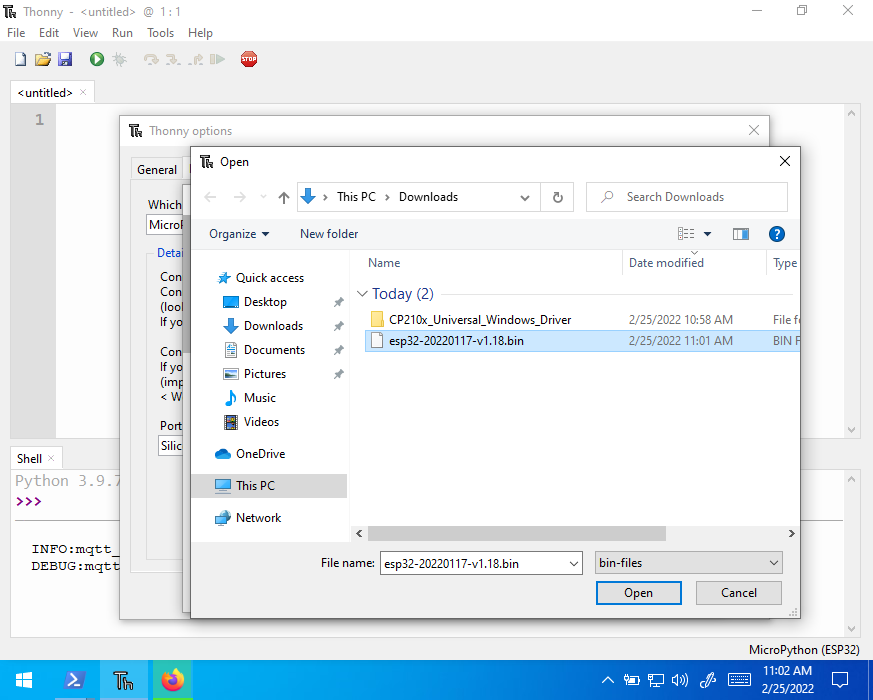Click the Open file folder icon in Thonny toolbar
Screen dimensions: 873x700
[43, 59]
